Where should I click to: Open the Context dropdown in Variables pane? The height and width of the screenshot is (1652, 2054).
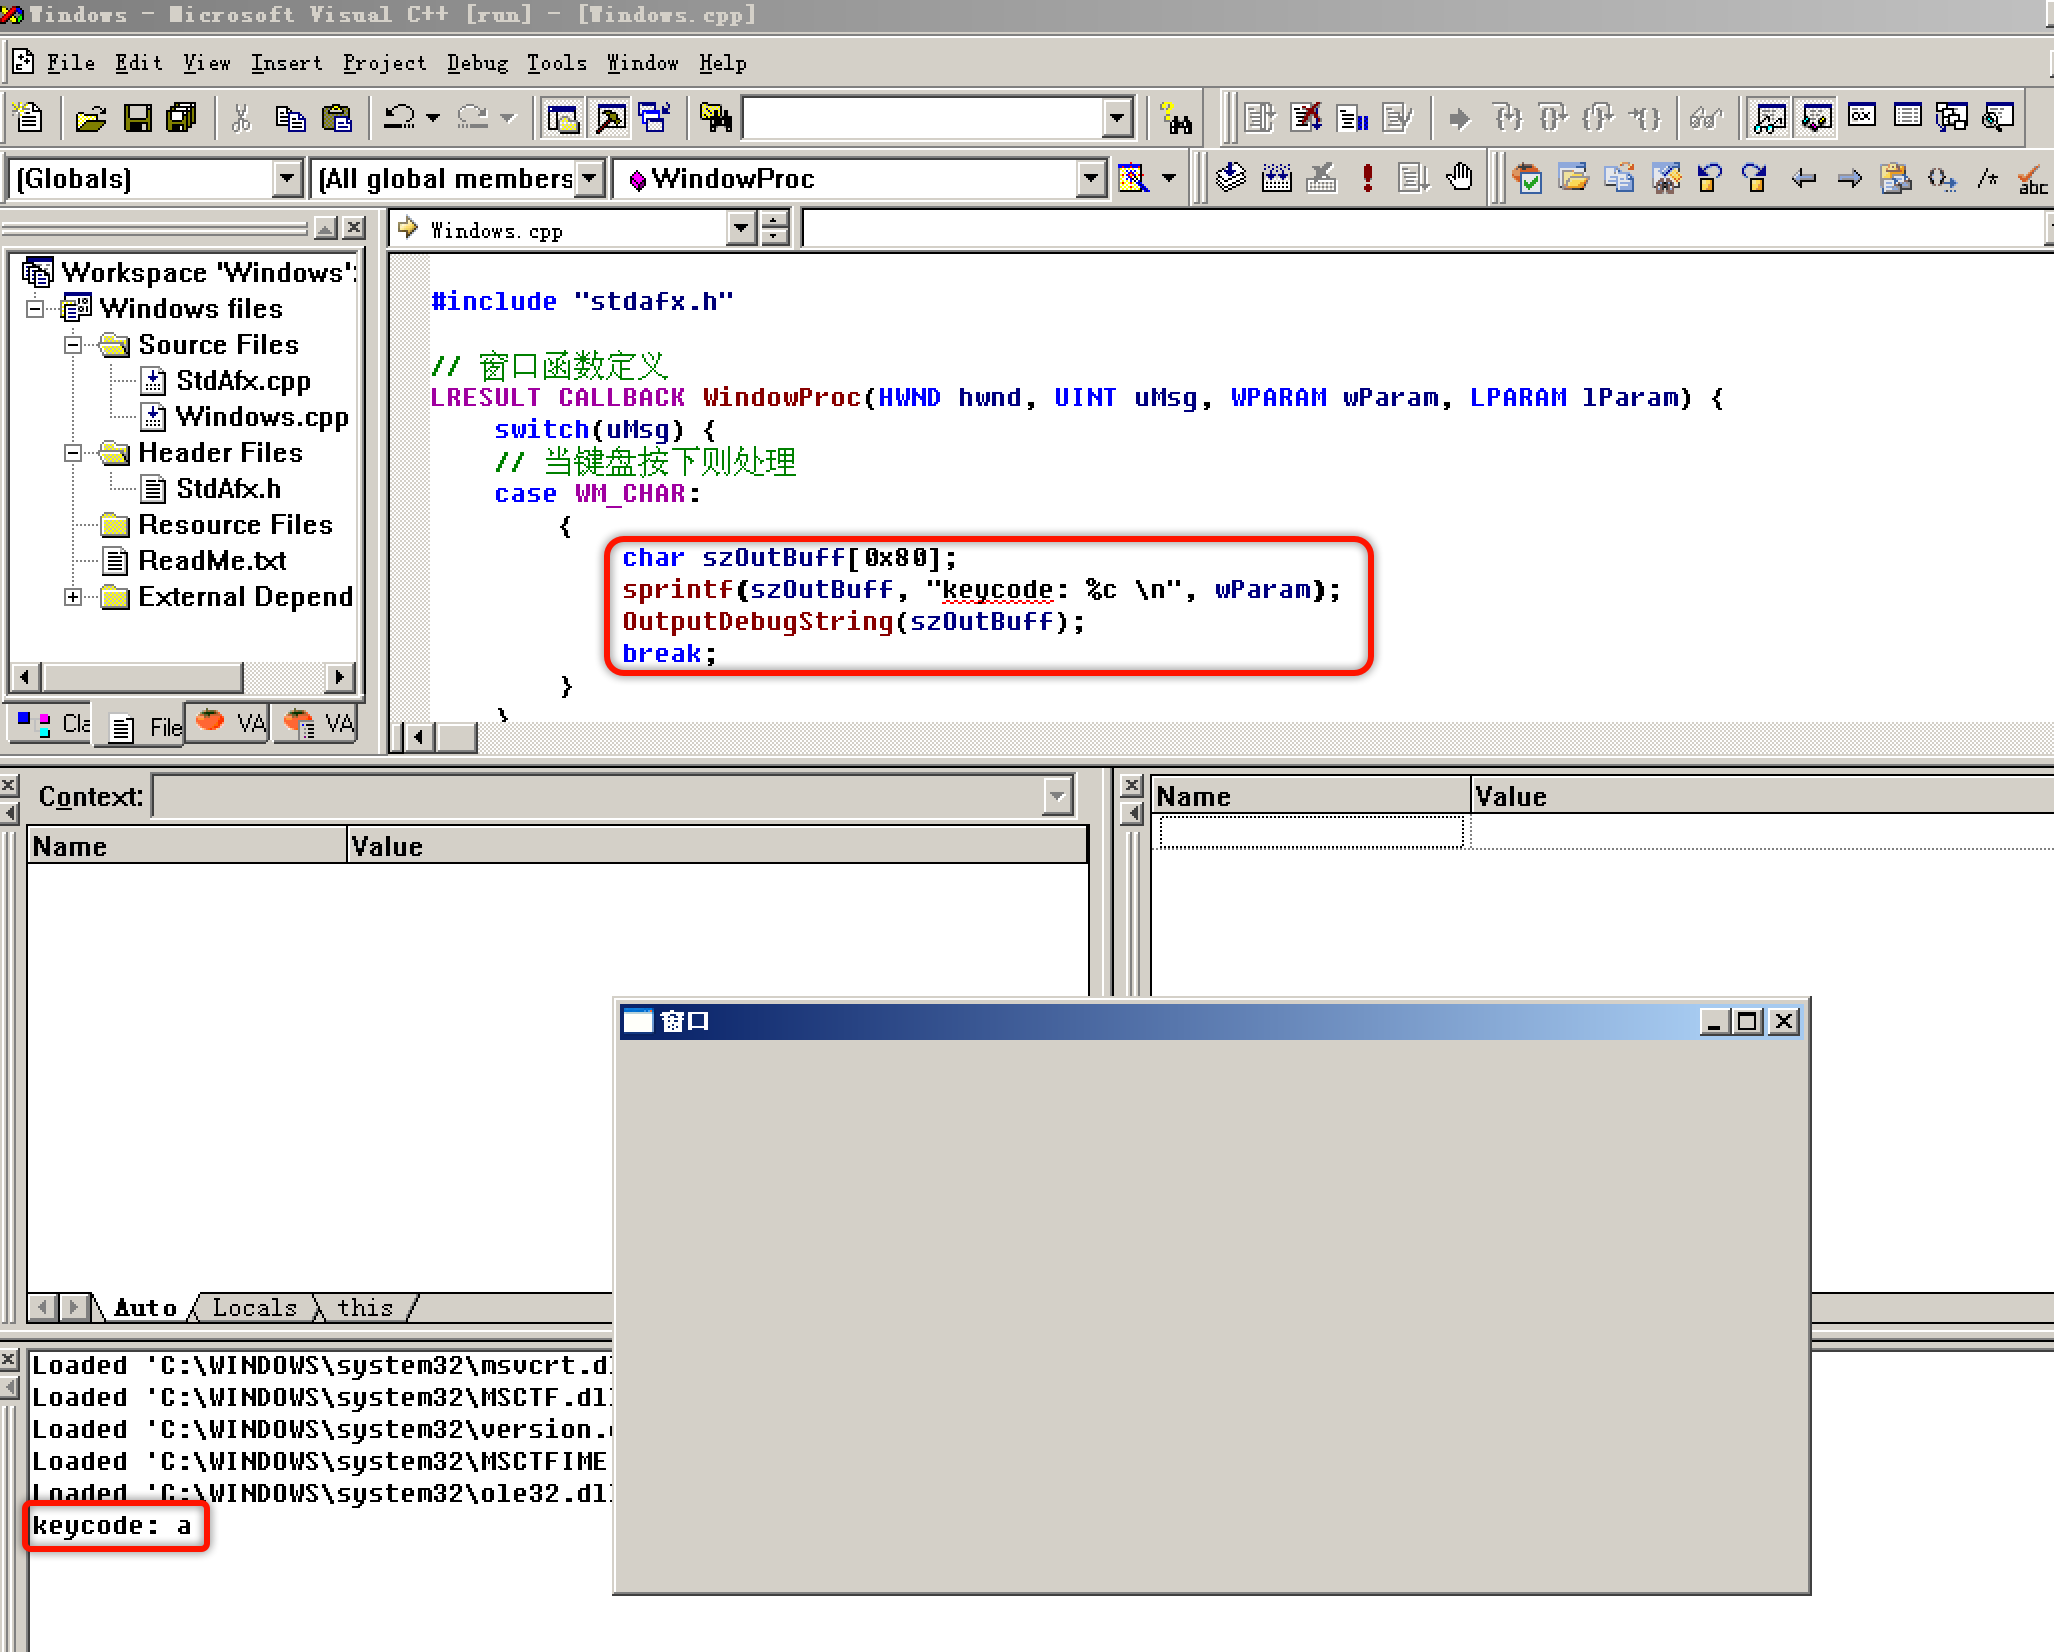1057,797
